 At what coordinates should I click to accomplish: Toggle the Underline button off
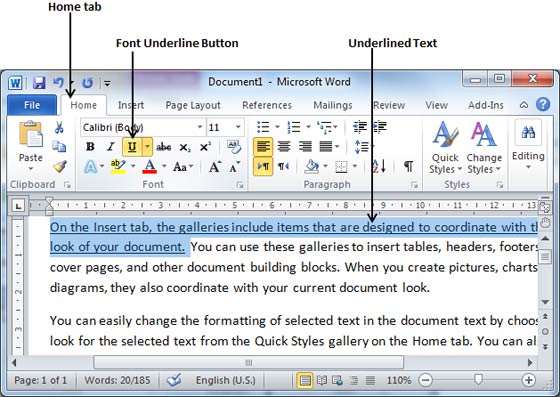pyautogui.click(x=132, y=147)
